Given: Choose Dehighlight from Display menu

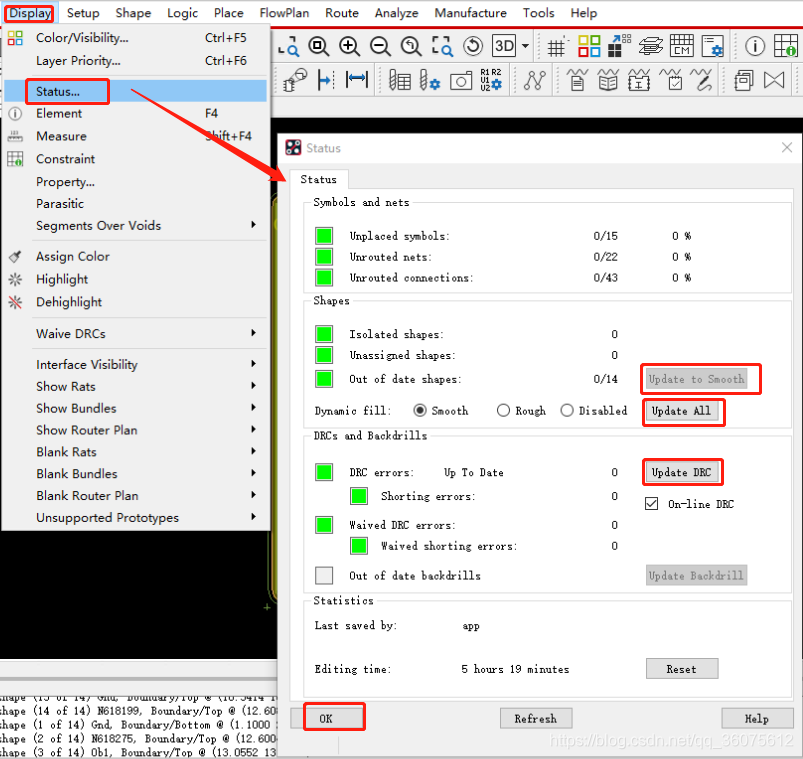Looking at the screenshot, I should (135, 302).
